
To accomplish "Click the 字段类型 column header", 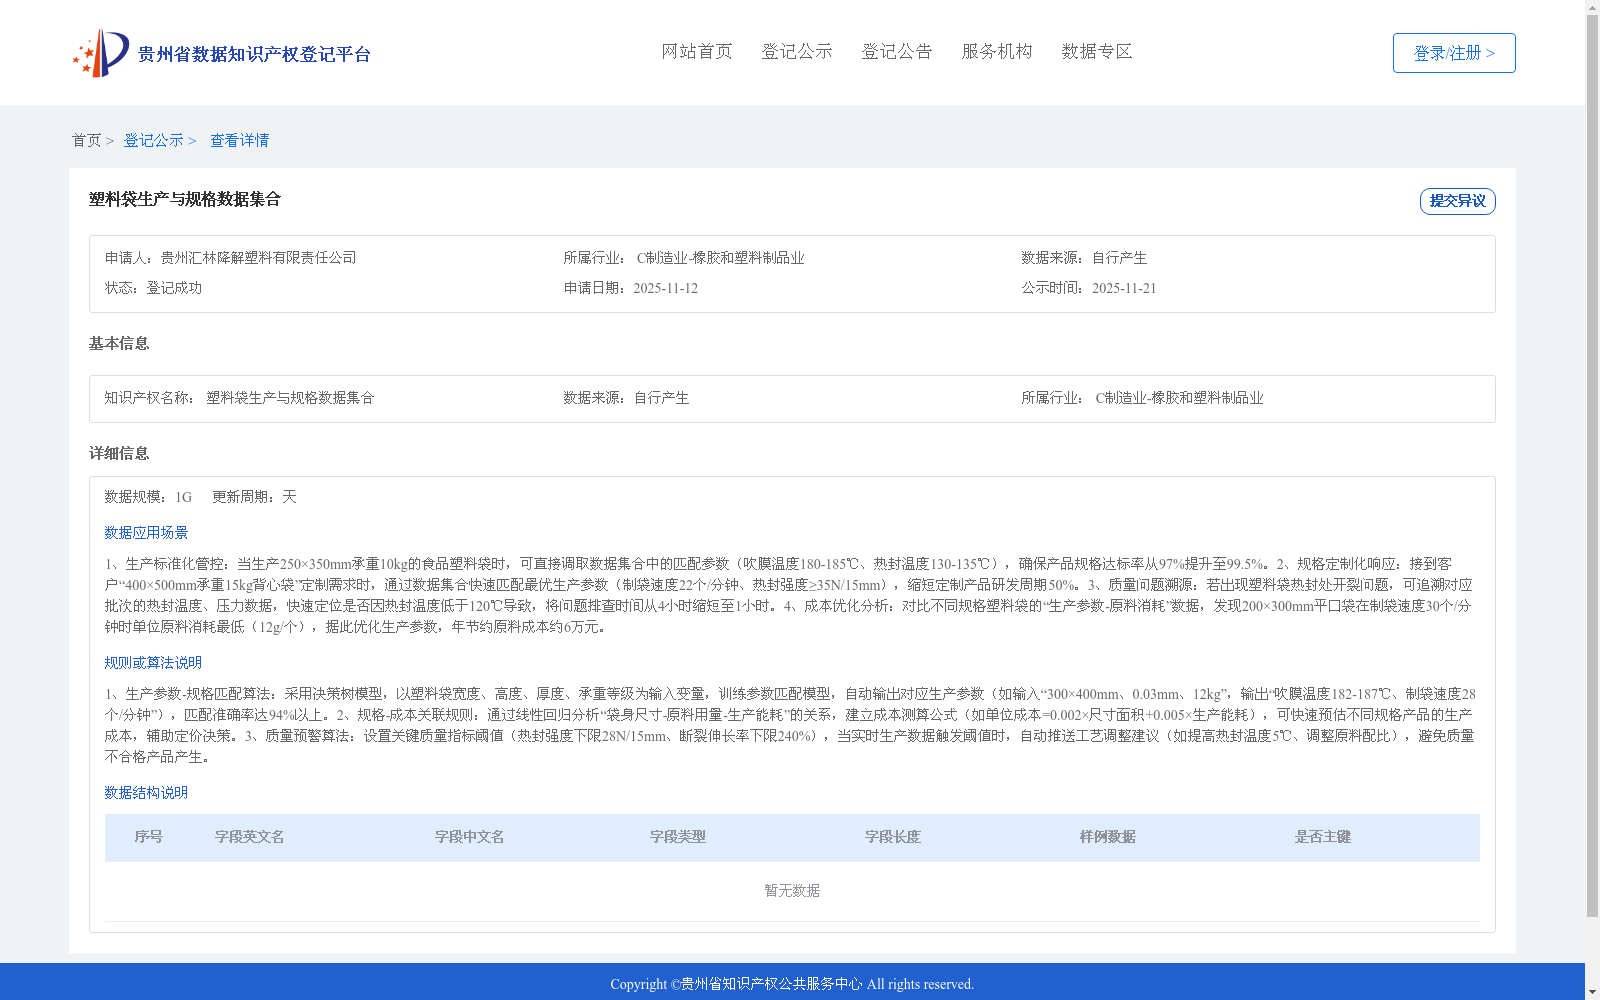I will pos(678,837).
